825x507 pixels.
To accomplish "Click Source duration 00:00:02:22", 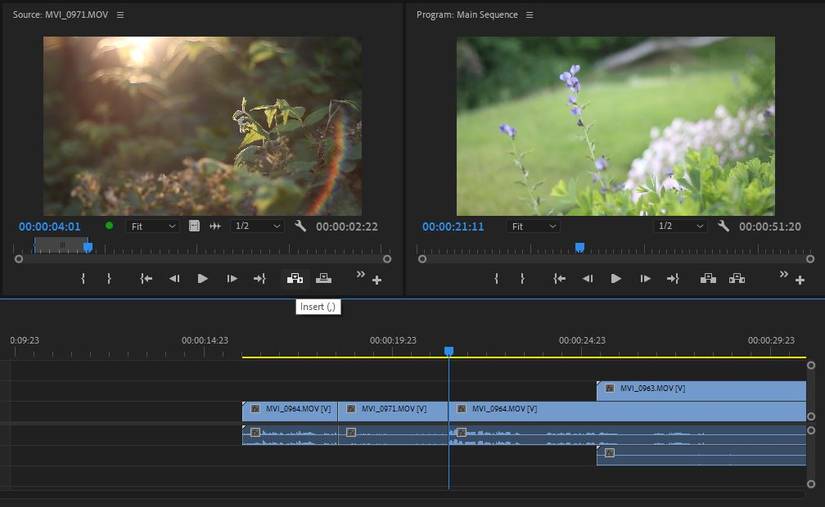I will point(347,227).
